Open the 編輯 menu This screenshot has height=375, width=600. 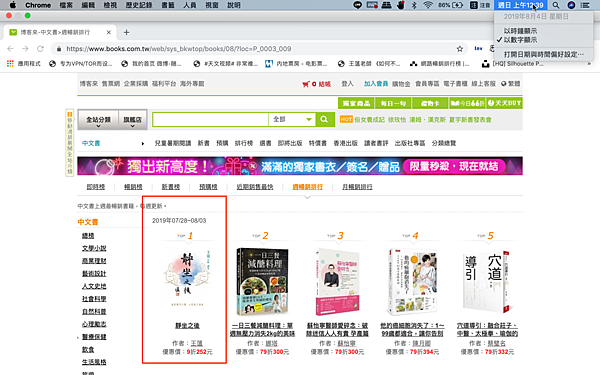[x=88, y=5]
